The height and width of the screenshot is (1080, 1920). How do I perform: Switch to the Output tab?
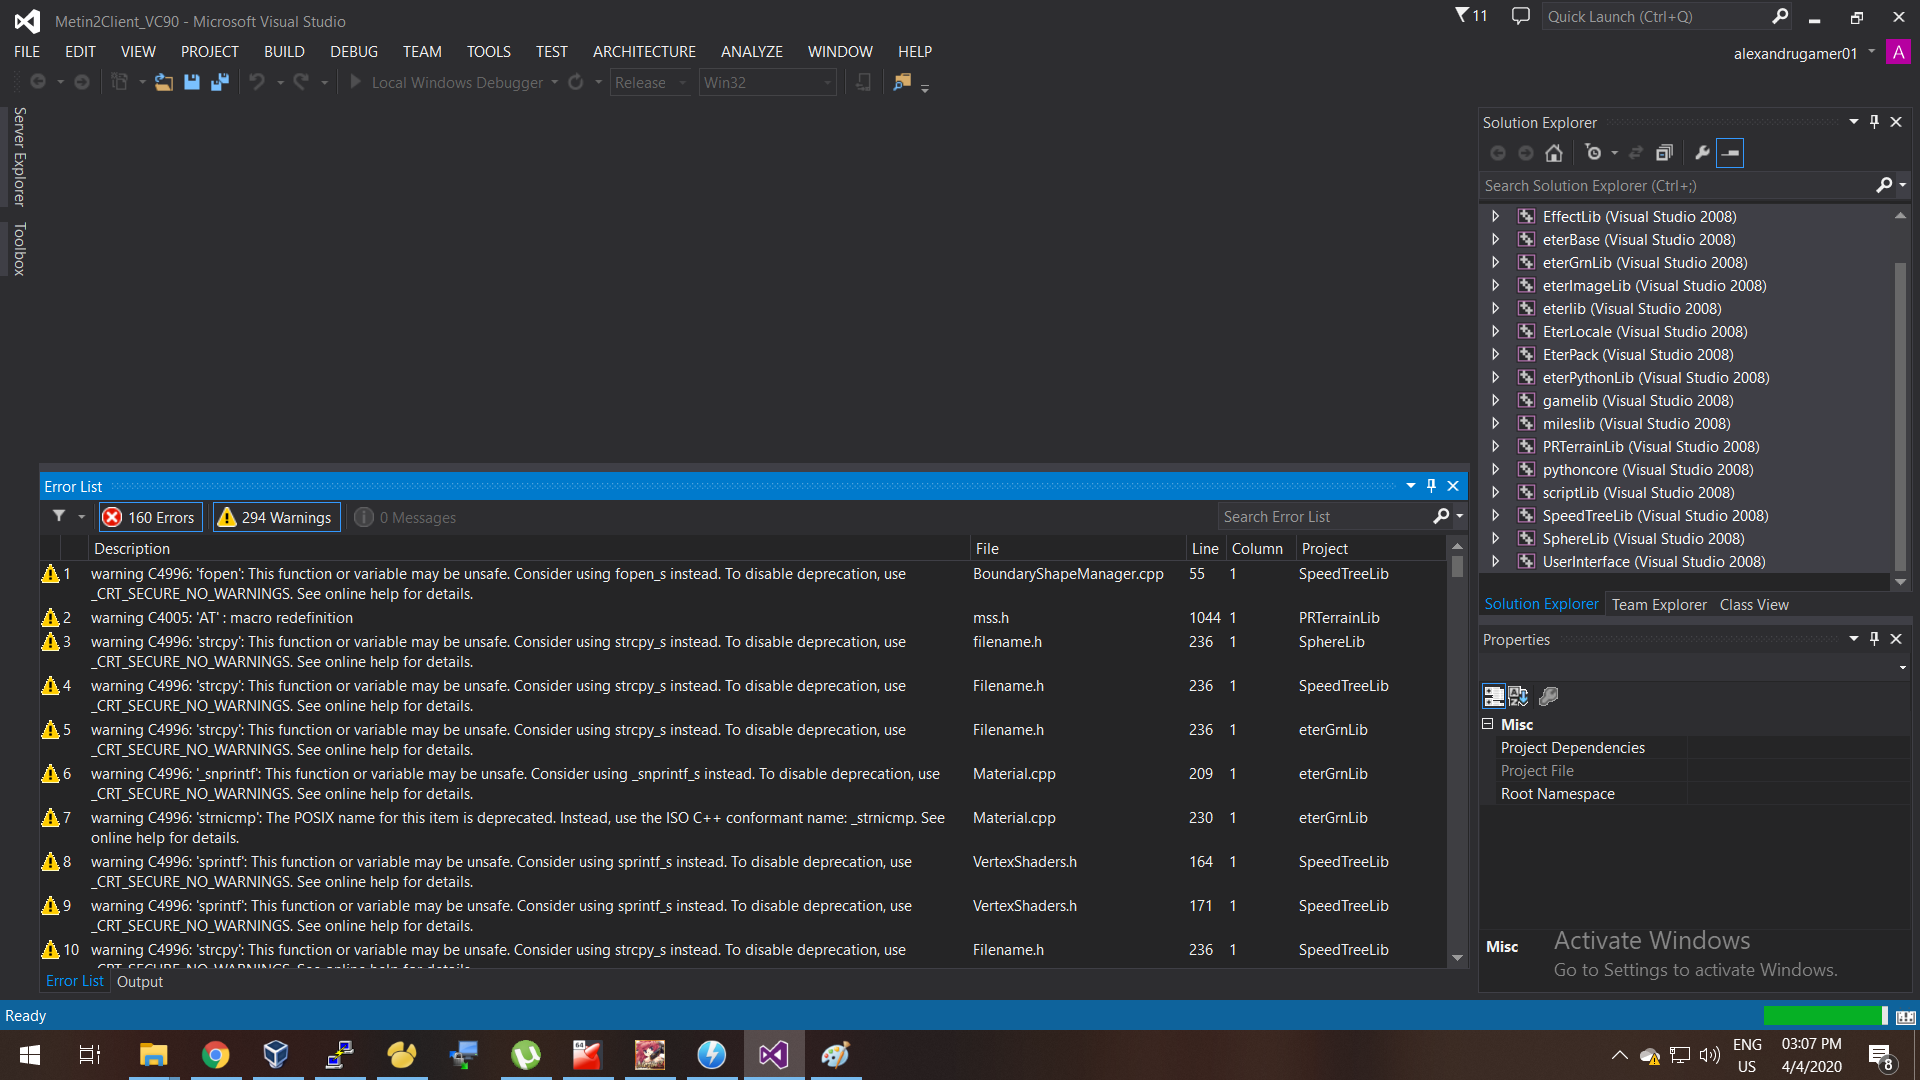tap(139, 981)
